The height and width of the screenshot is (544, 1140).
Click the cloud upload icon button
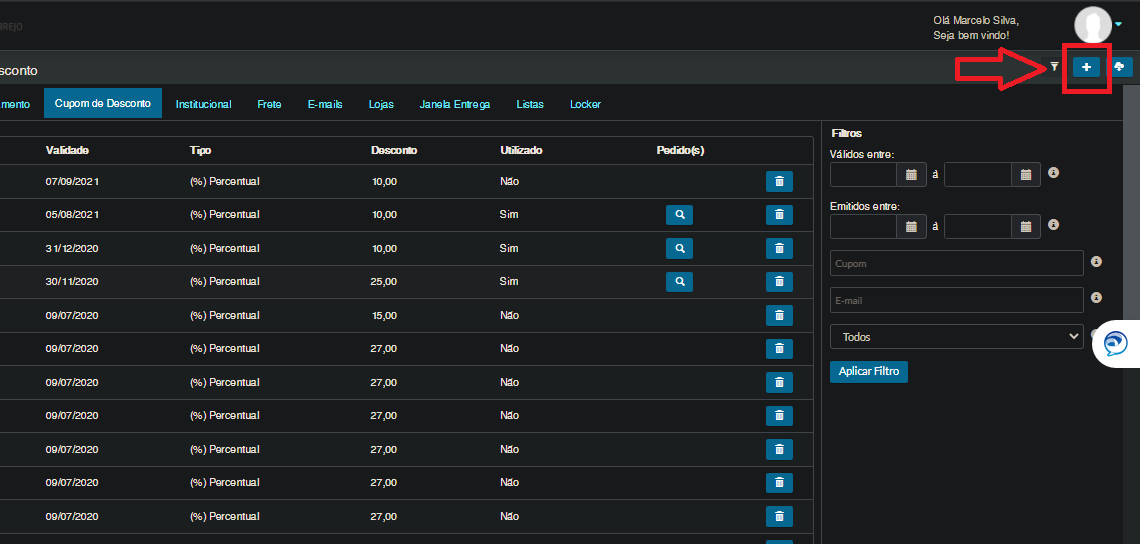coord(1120,67)
